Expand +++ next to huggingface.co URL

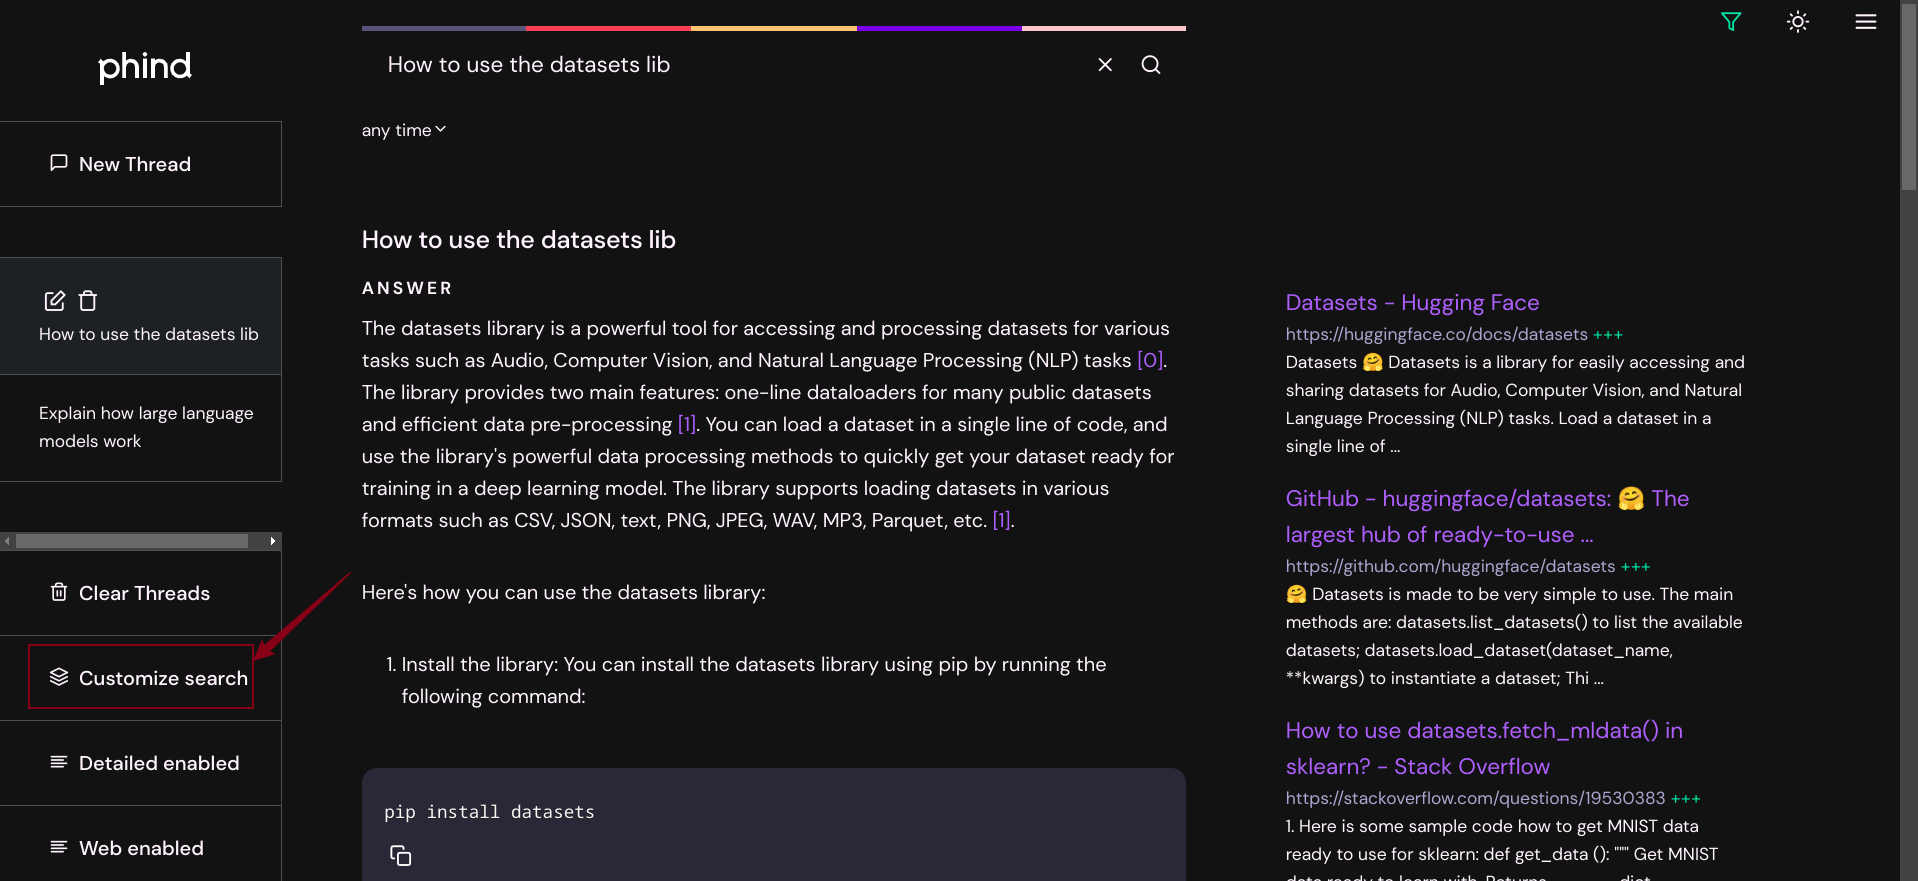point(1608,335)
